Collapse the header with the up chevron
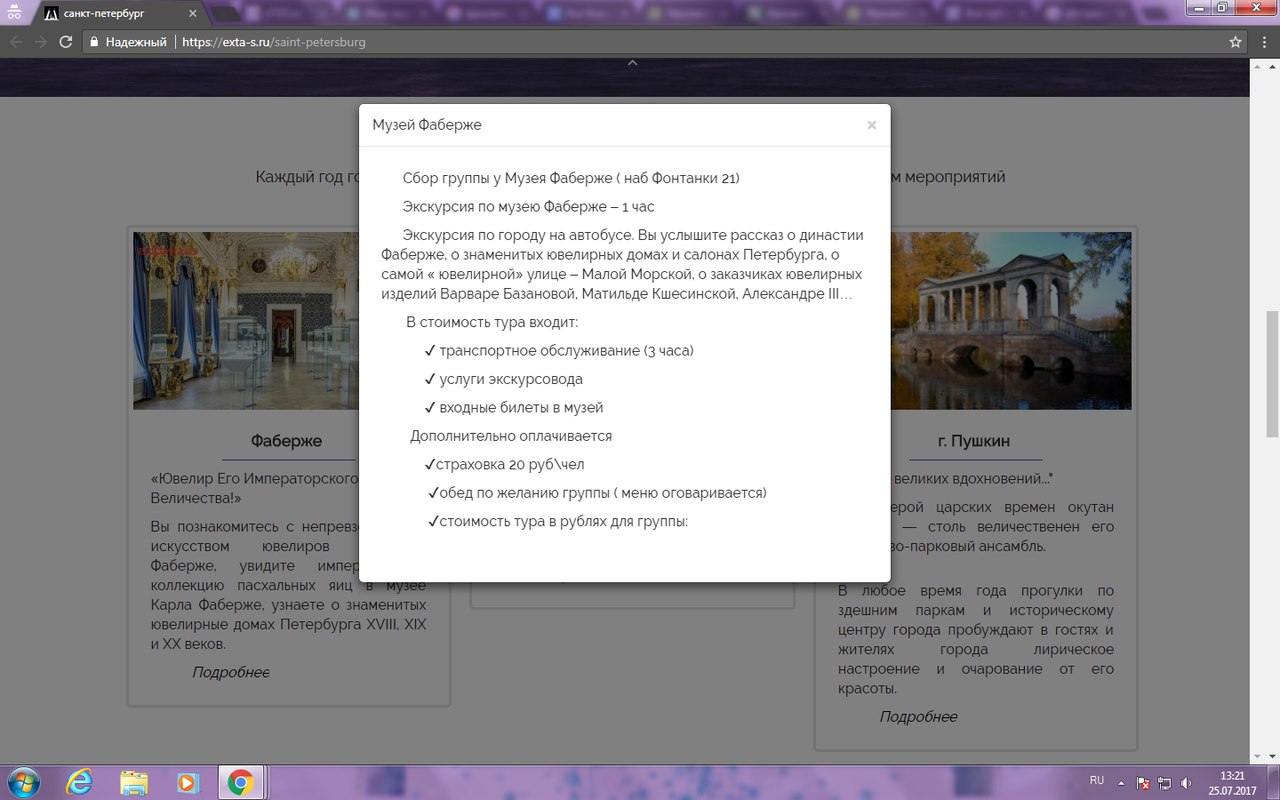Screen dimensions: 1280x800 pos(632,63)
